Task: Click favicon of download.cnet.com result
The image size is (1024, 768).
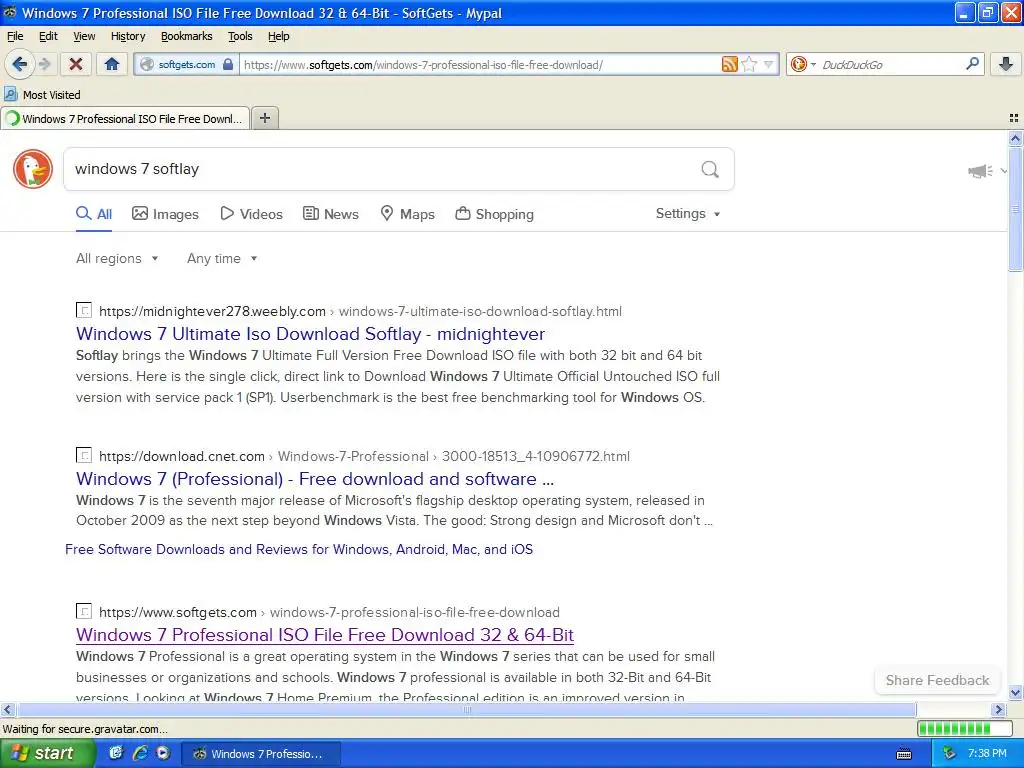Action: [x=84, y=455]
